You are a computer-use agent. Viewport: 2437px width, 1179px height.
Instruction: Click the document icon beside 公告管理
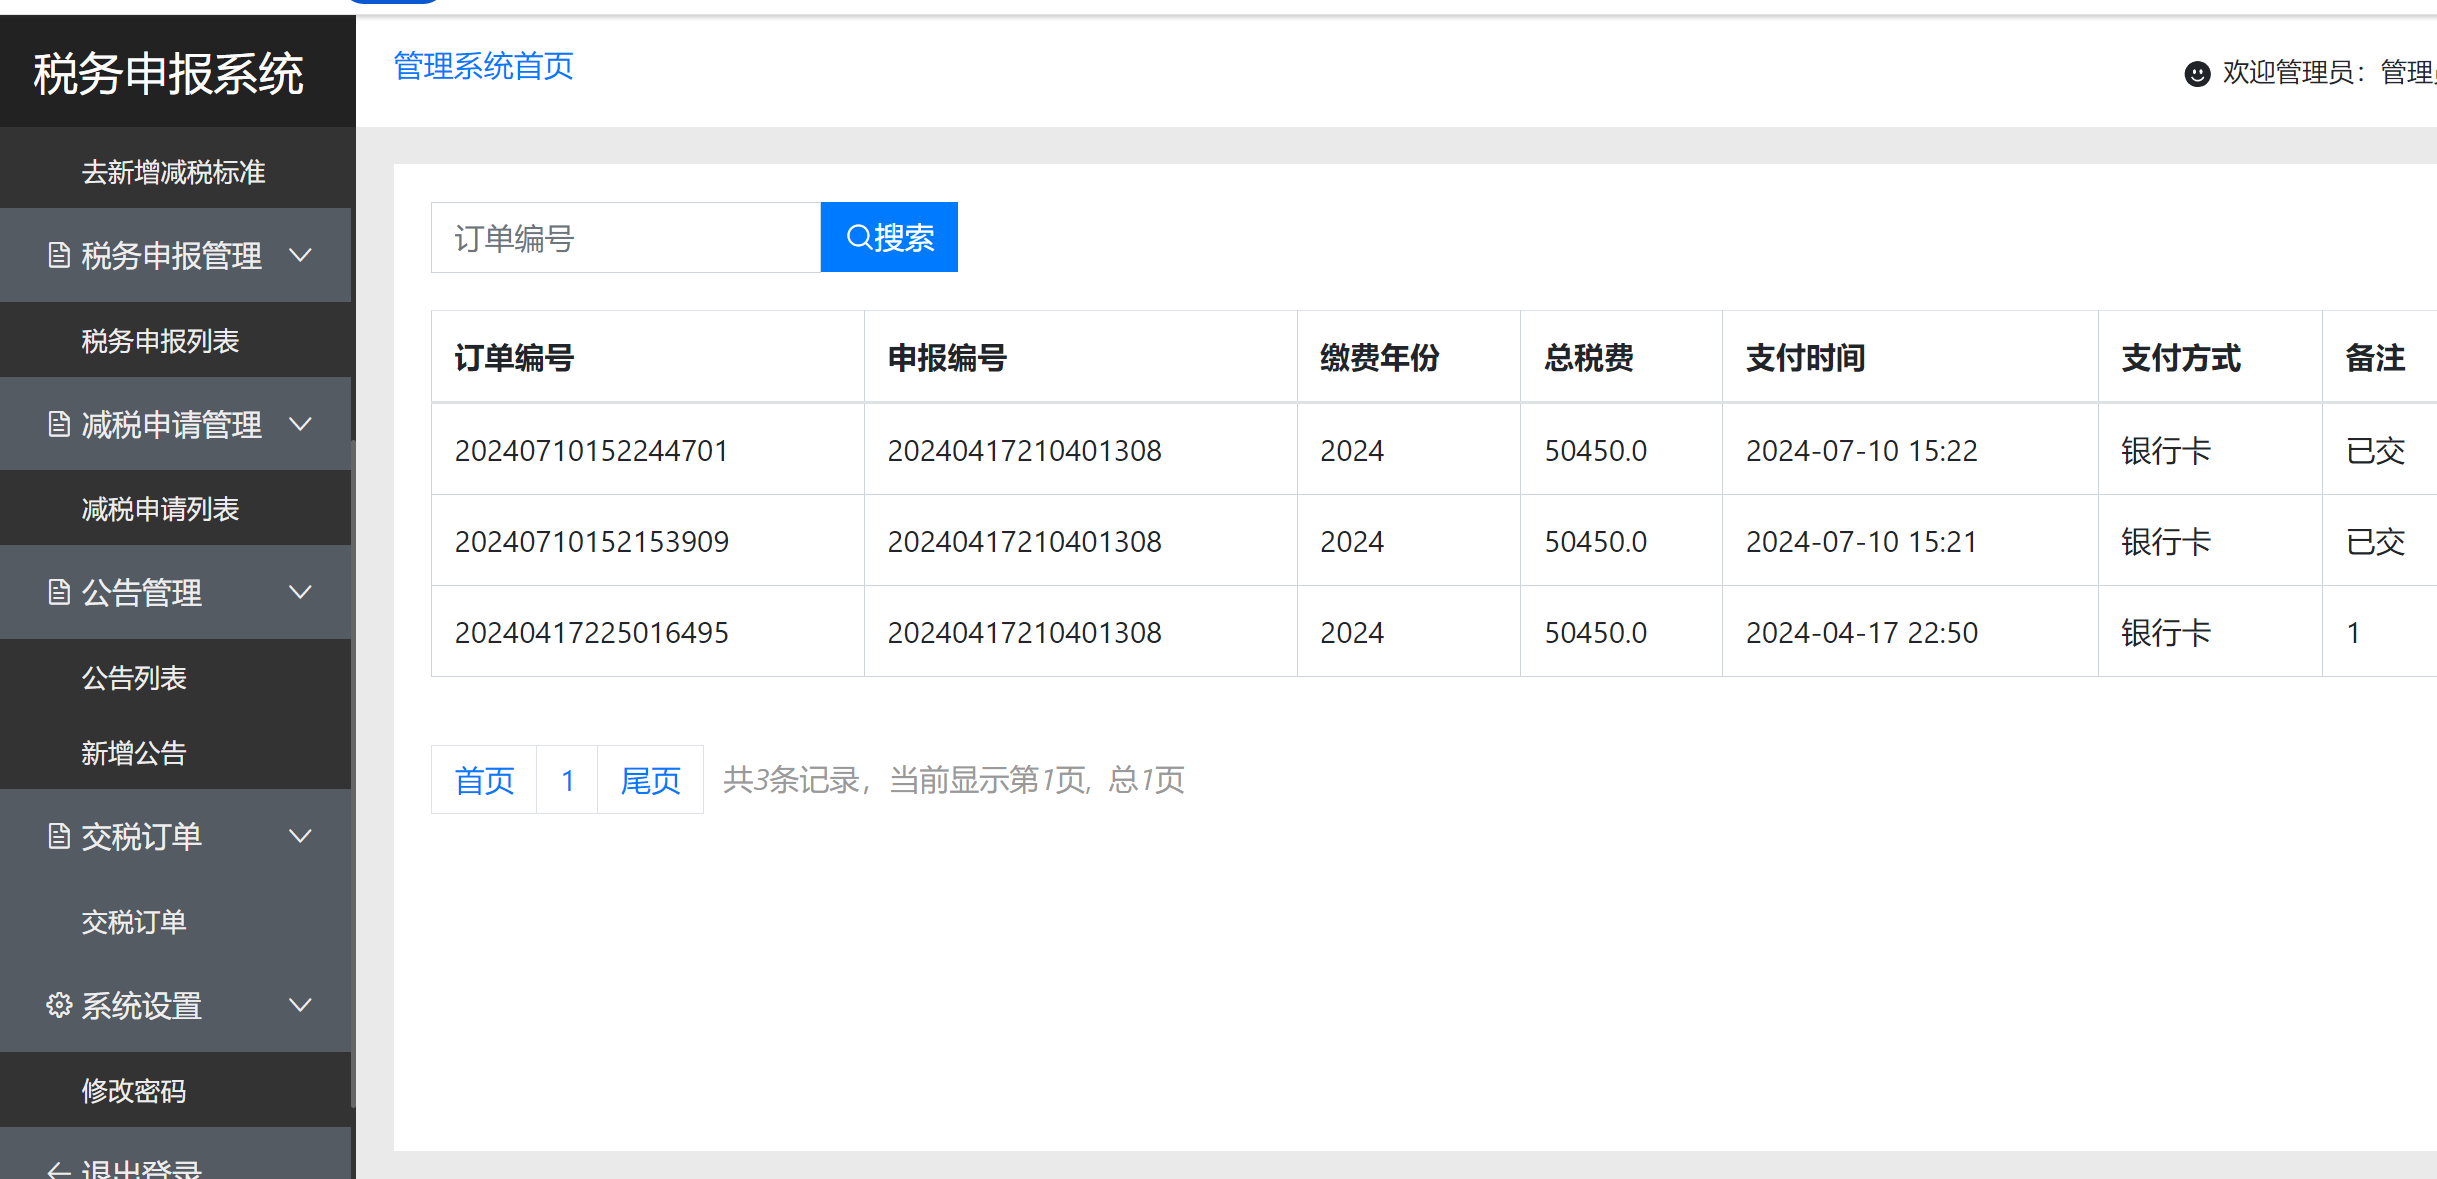(59, 592)
